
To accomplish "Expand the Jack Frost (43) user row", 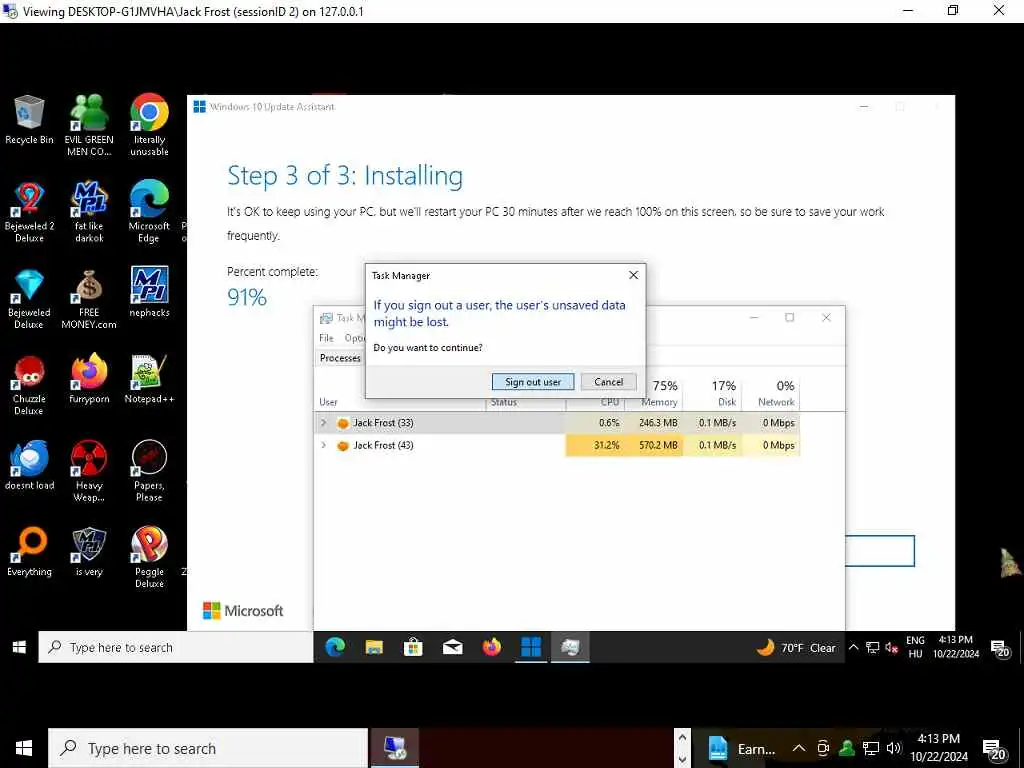I will point(323,445).
